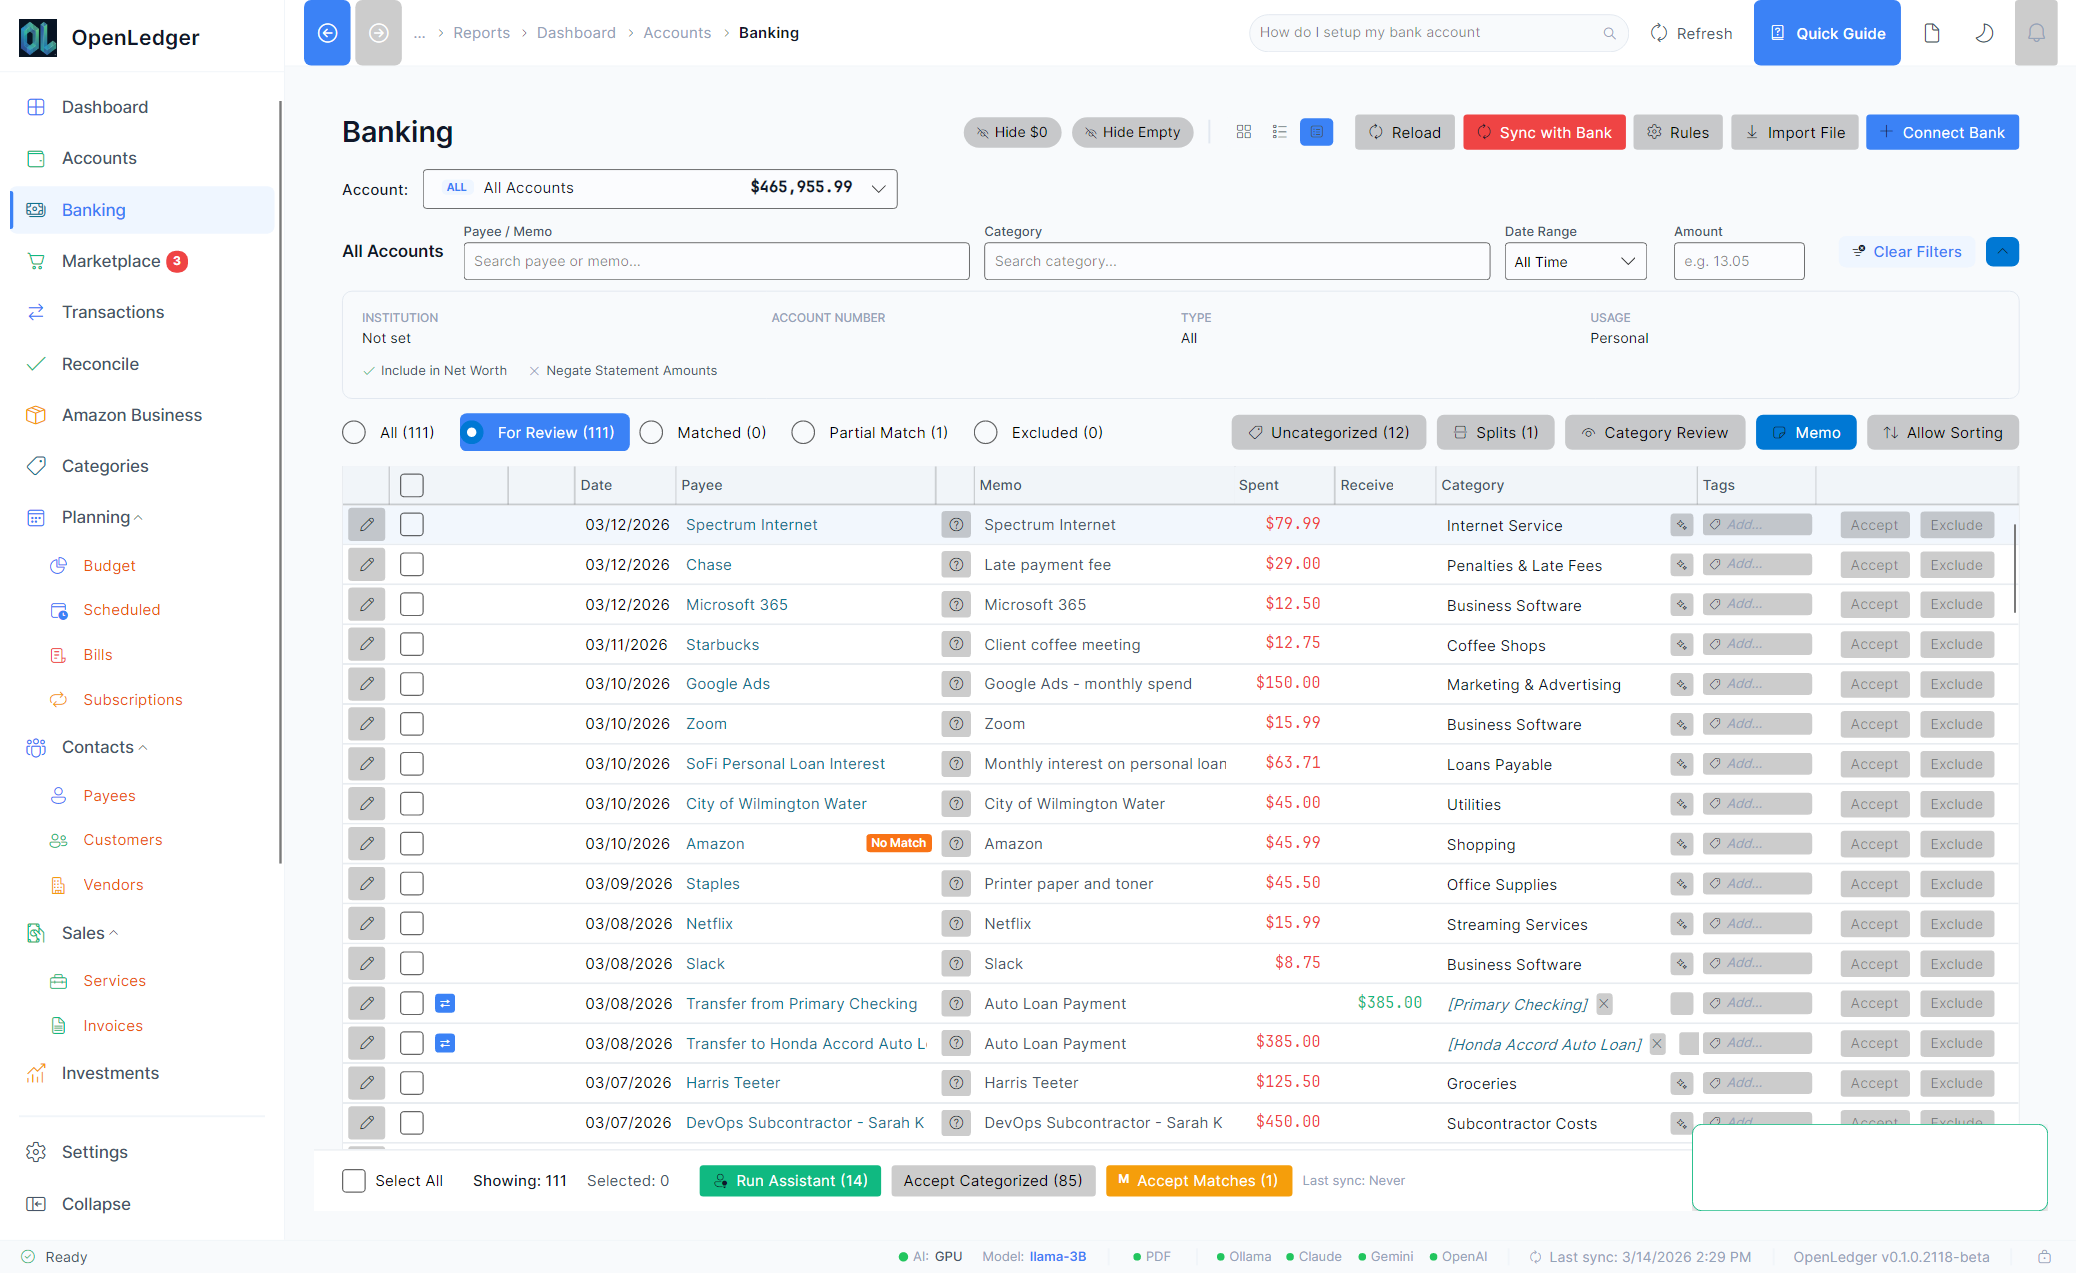Click the clipboard icon next to Quick Guide
Screen dimensions: 2076x1273
(1931, 33)
